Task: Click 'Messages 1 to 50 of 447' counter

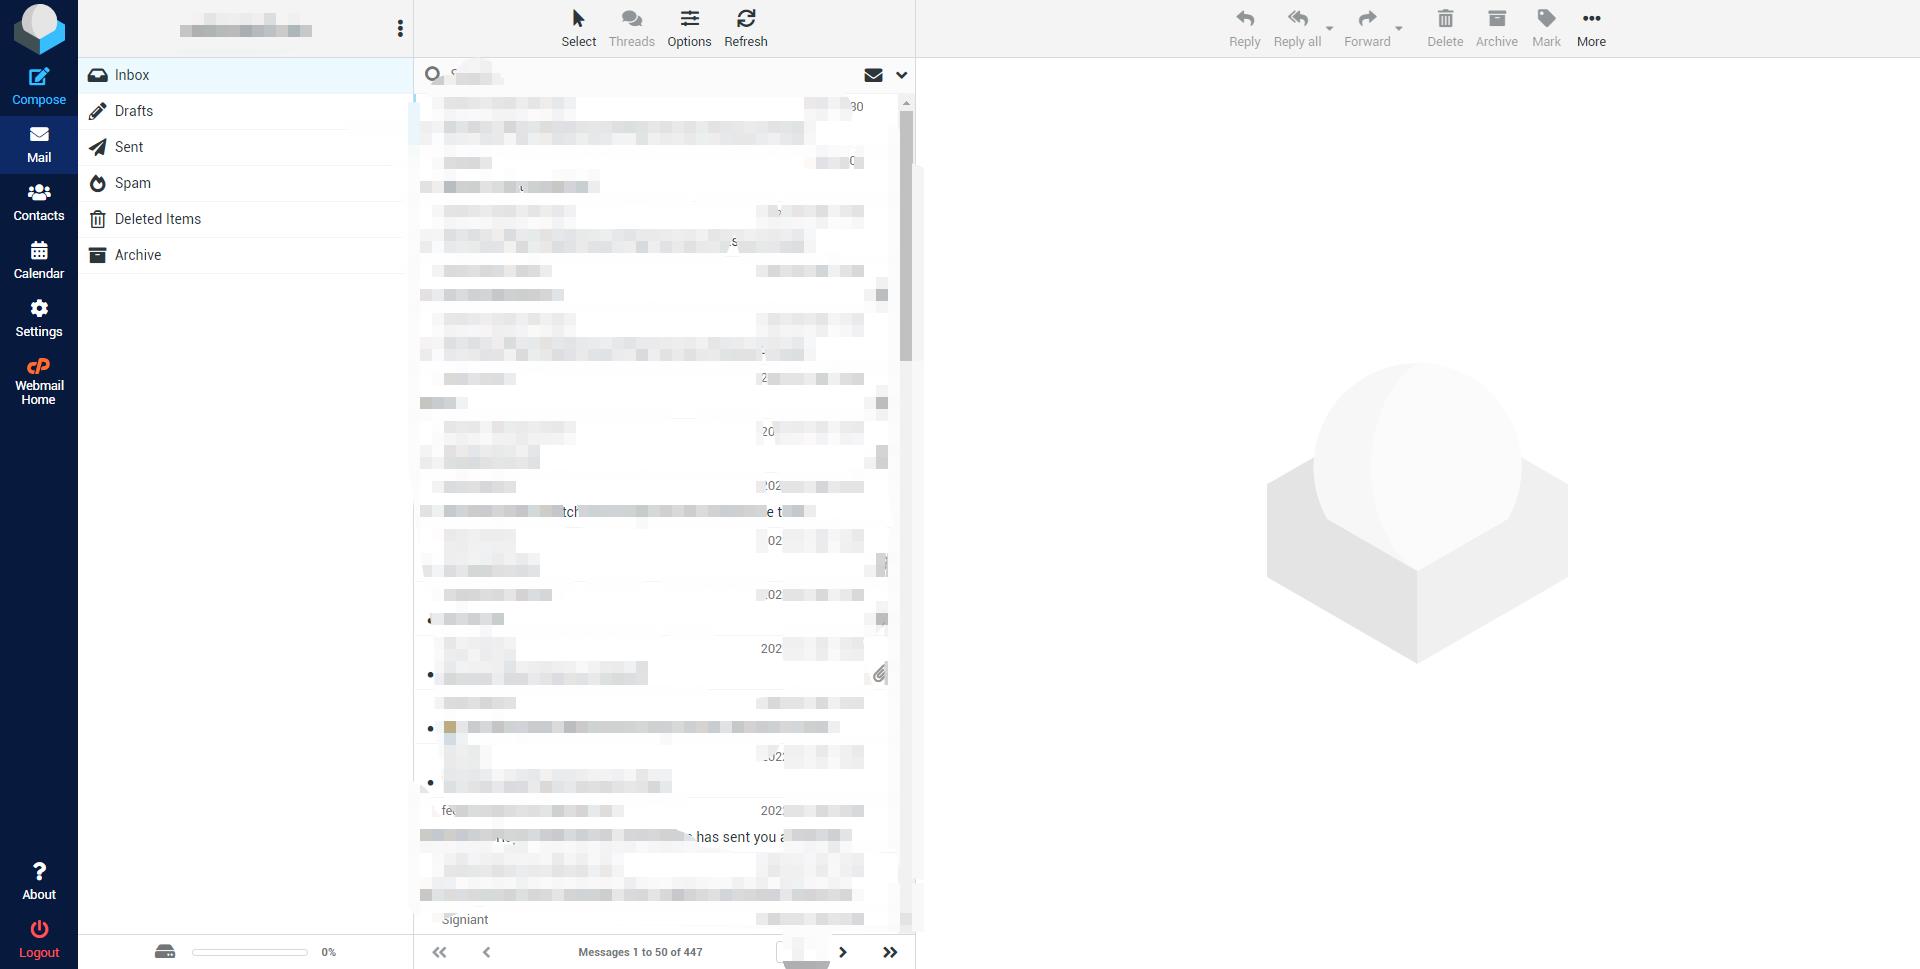Action: tap(640, 952)
